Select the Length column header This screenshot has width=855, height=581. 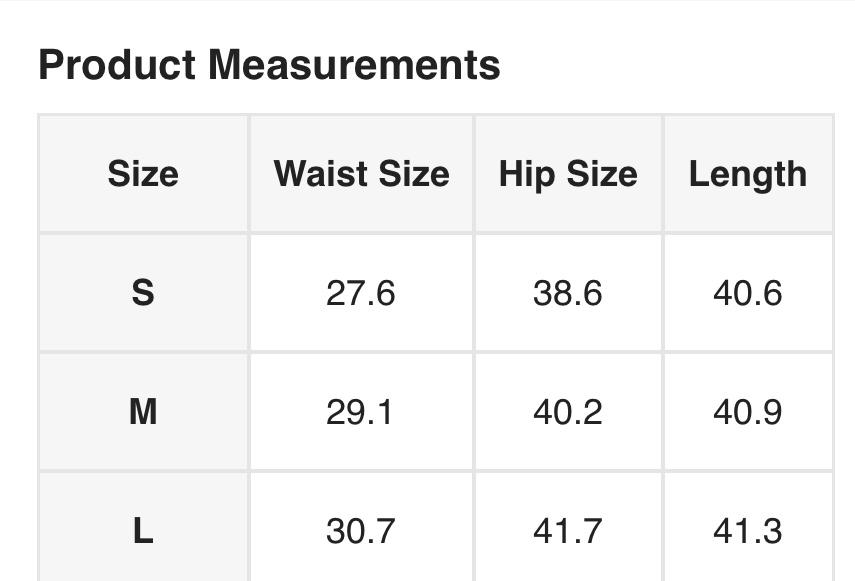pos(747,174)
